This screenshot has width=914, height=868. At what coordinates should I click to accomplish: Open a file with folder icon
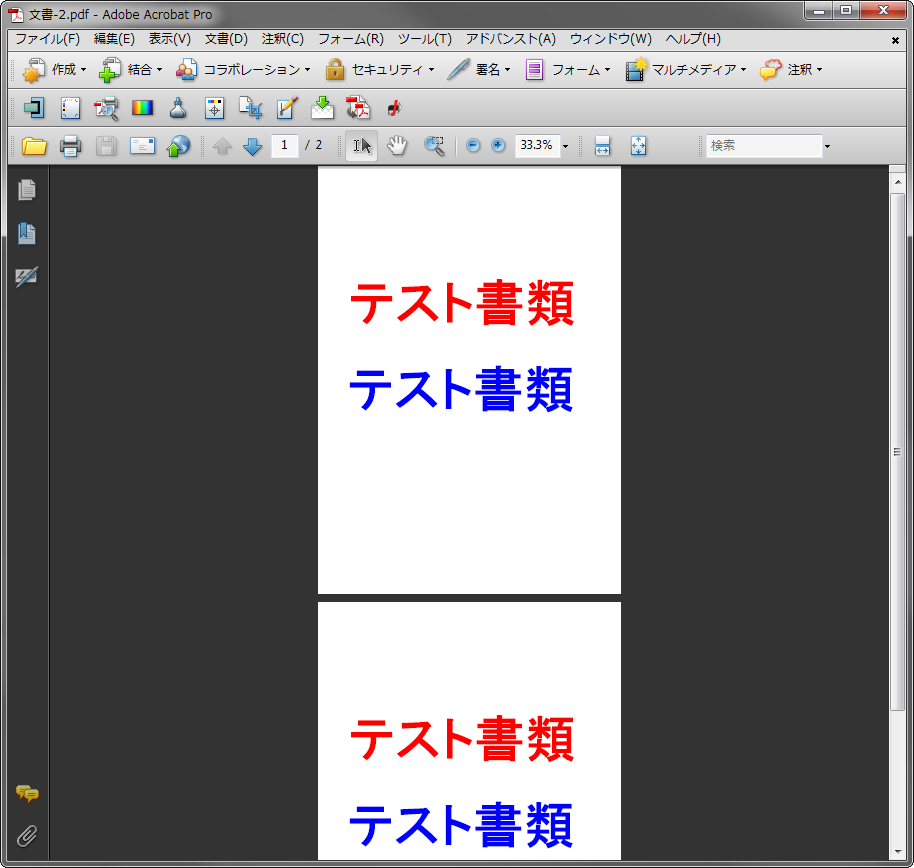pos(34,146)
